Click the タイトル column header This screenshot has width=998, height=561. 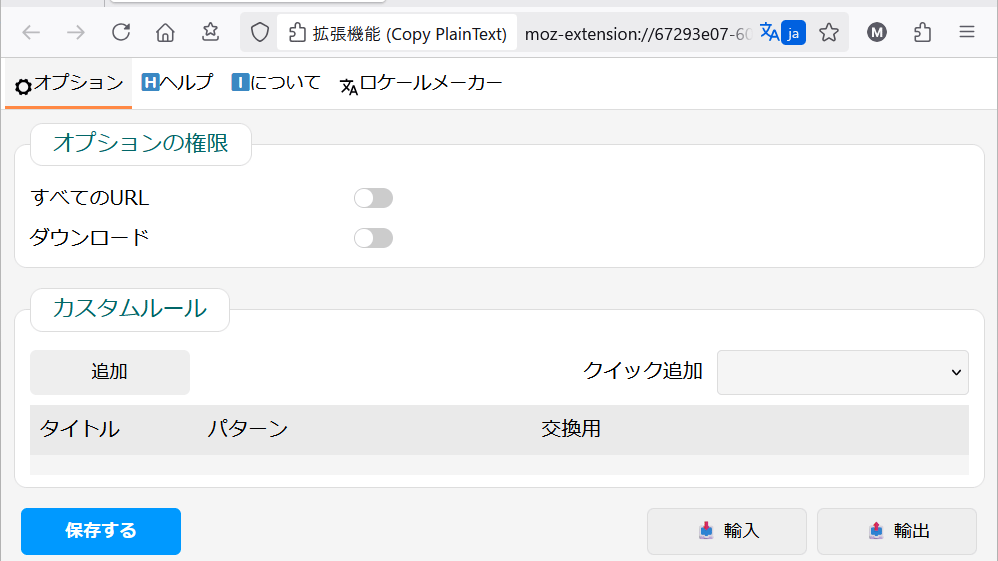[80, 429]
